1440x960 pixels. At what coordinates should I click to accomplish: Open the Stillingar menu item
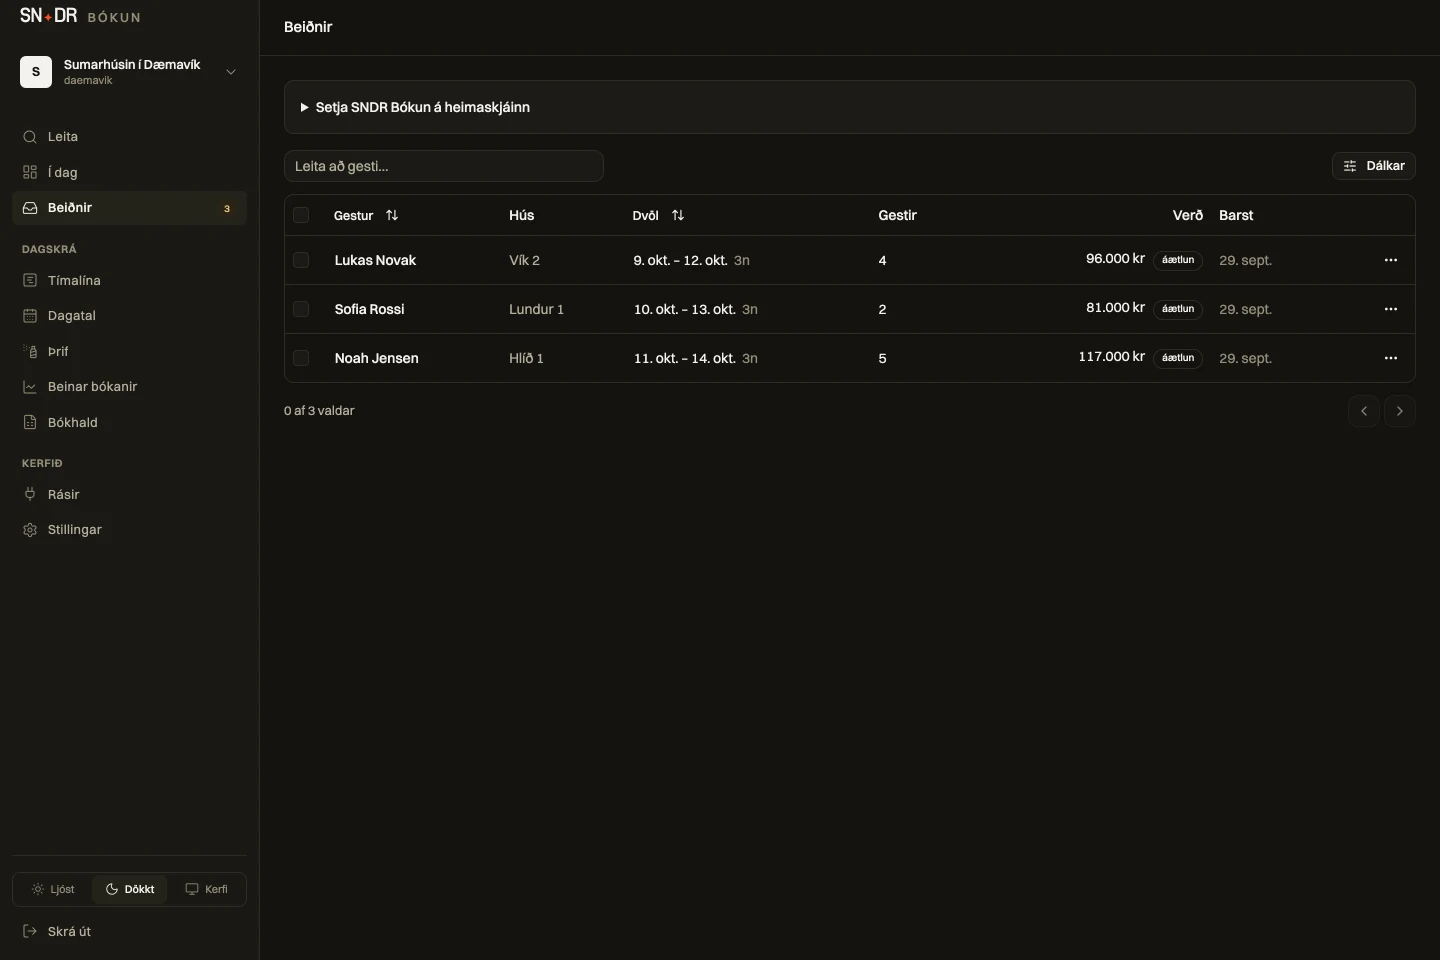tap(129, 529)
